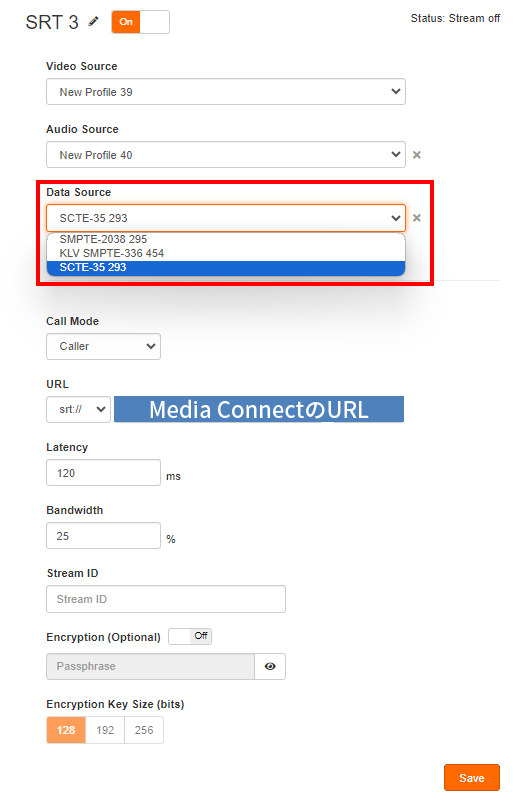Open the Video Source dropdown
This screenshot has height=805, width=526.
click(x=226, y=92)
